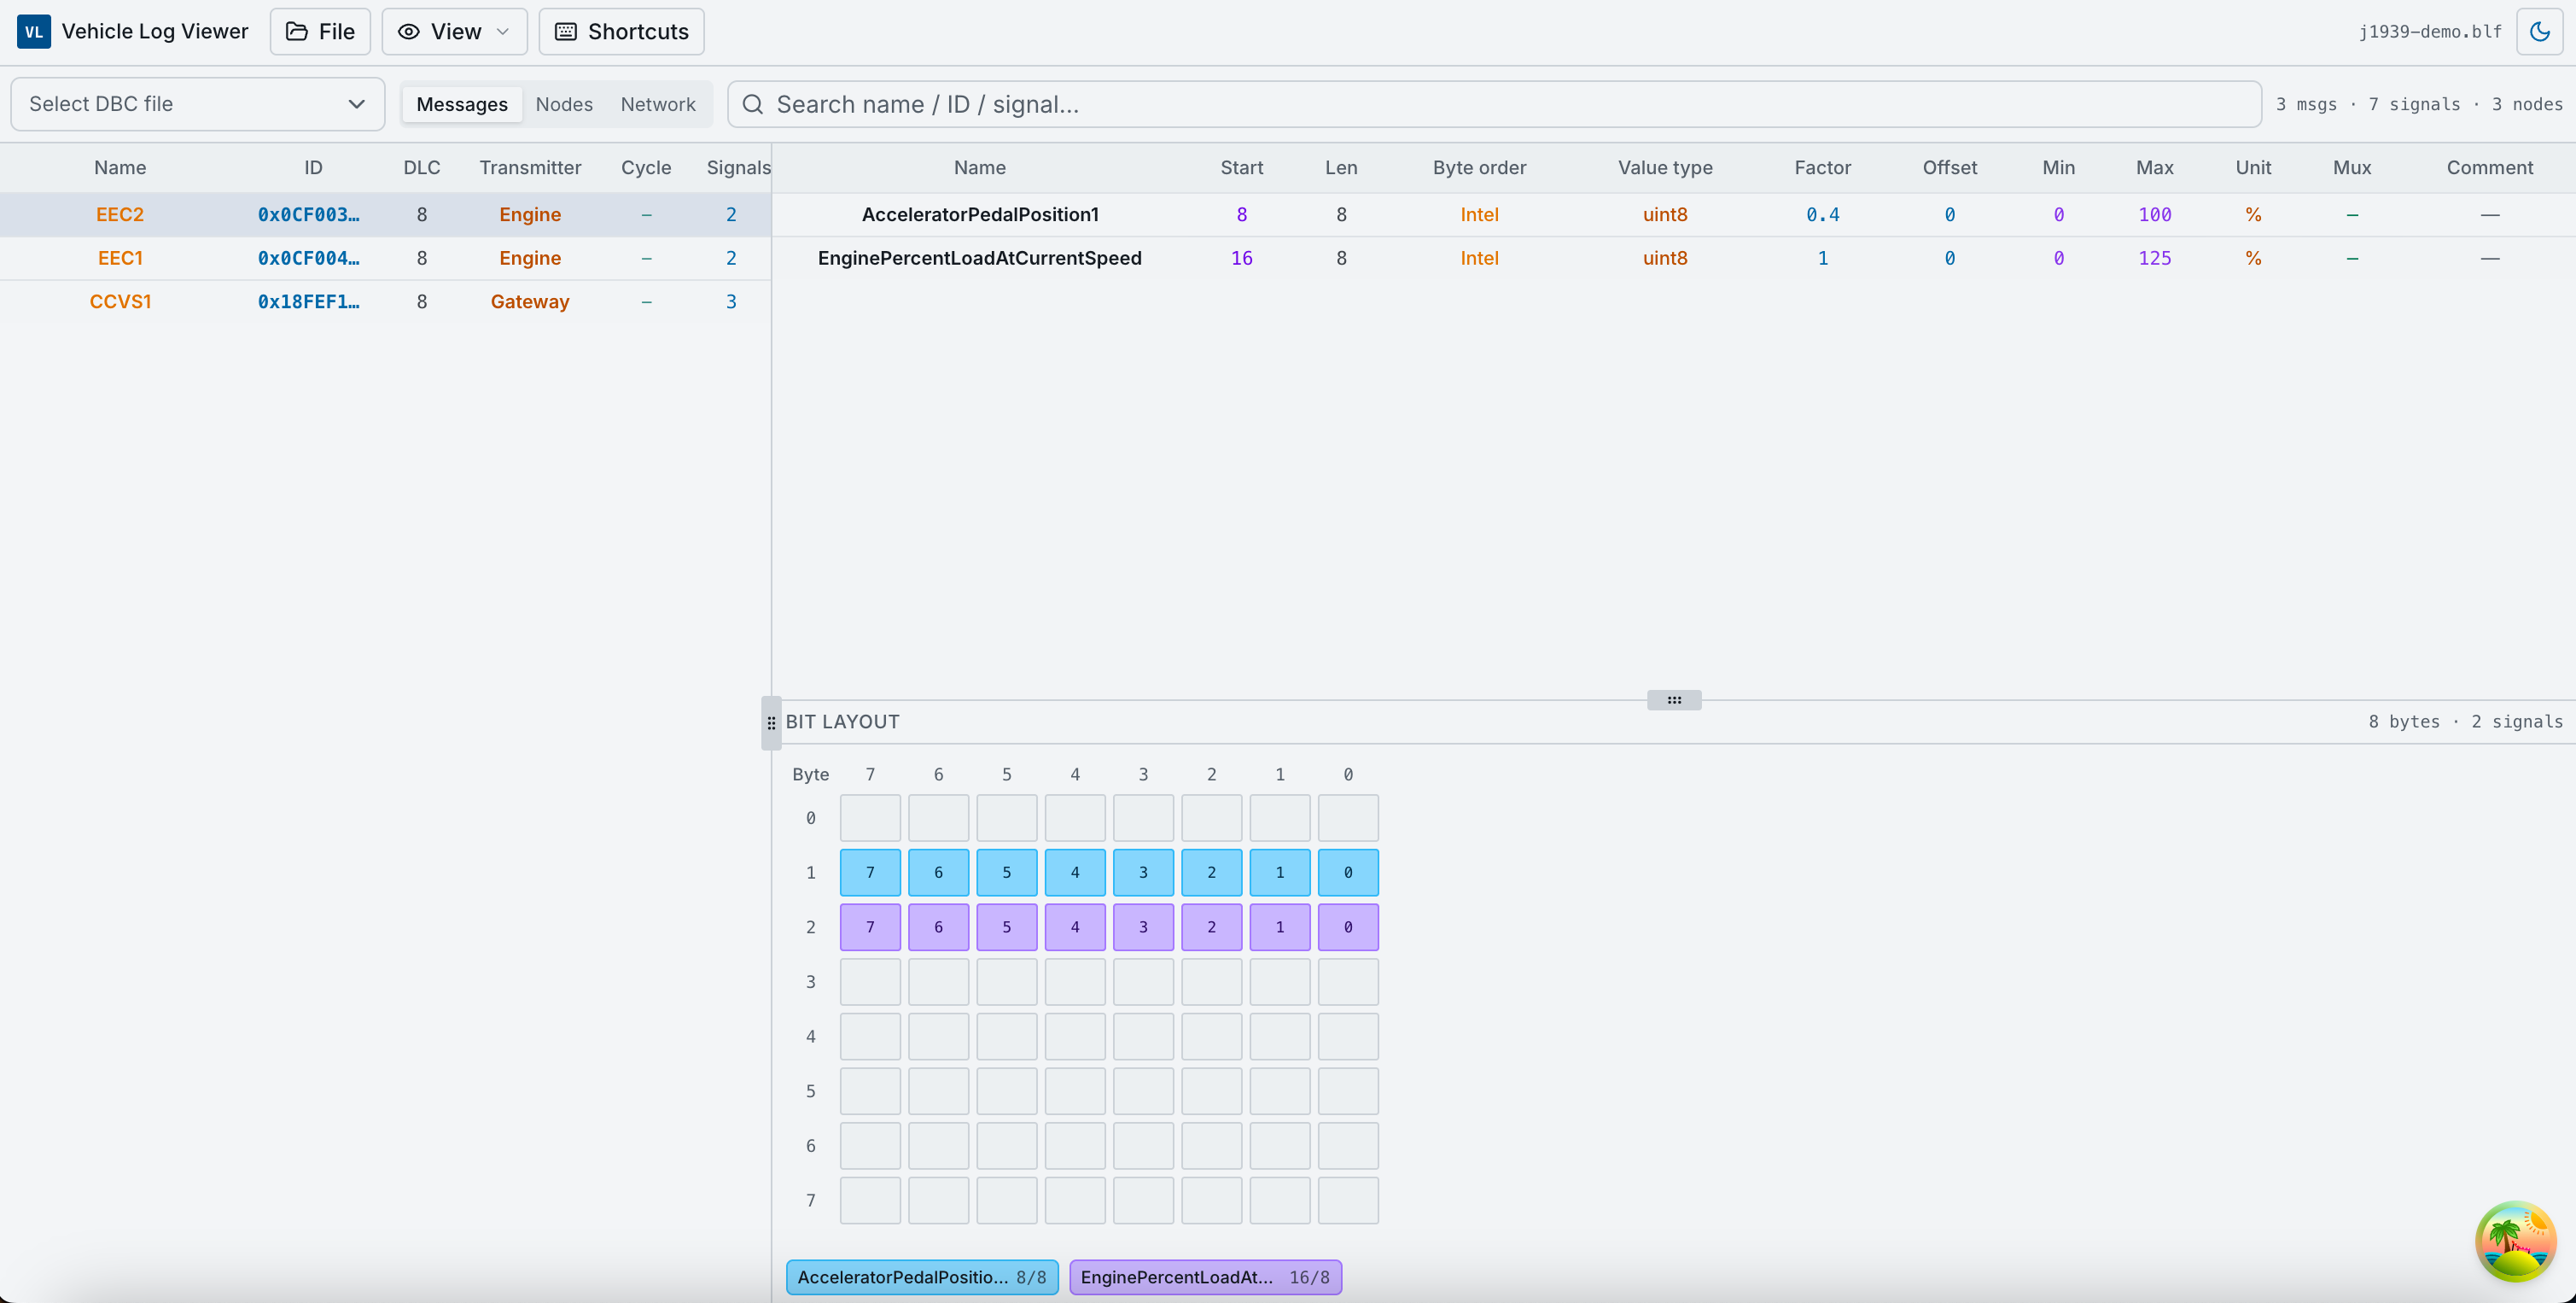Select the AcceleratorPedalPosition1 signal row

pyautogui.click(x=1674, y=215)
